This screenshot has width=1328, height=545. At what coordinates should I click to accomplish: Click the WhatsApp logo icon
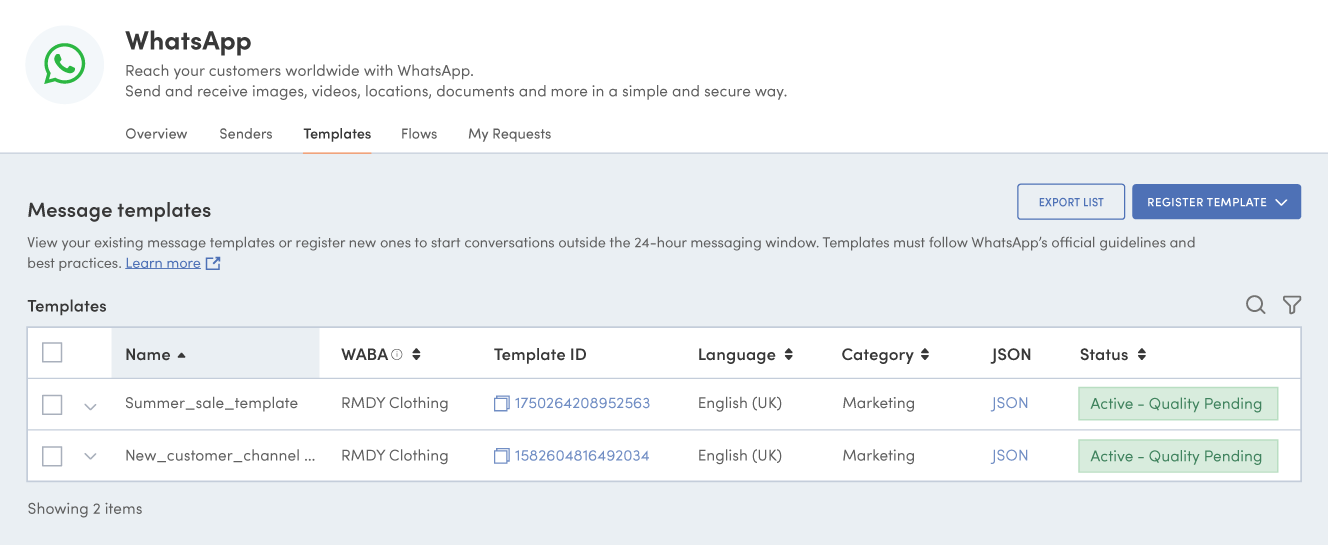click(x=65, y=65)
